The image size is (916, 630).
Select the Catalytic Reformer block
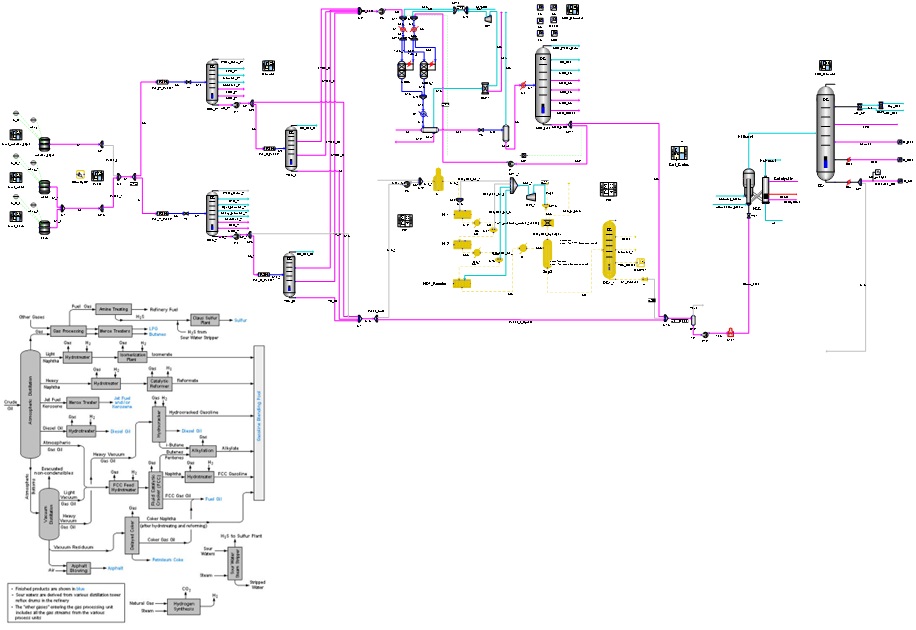159,382
